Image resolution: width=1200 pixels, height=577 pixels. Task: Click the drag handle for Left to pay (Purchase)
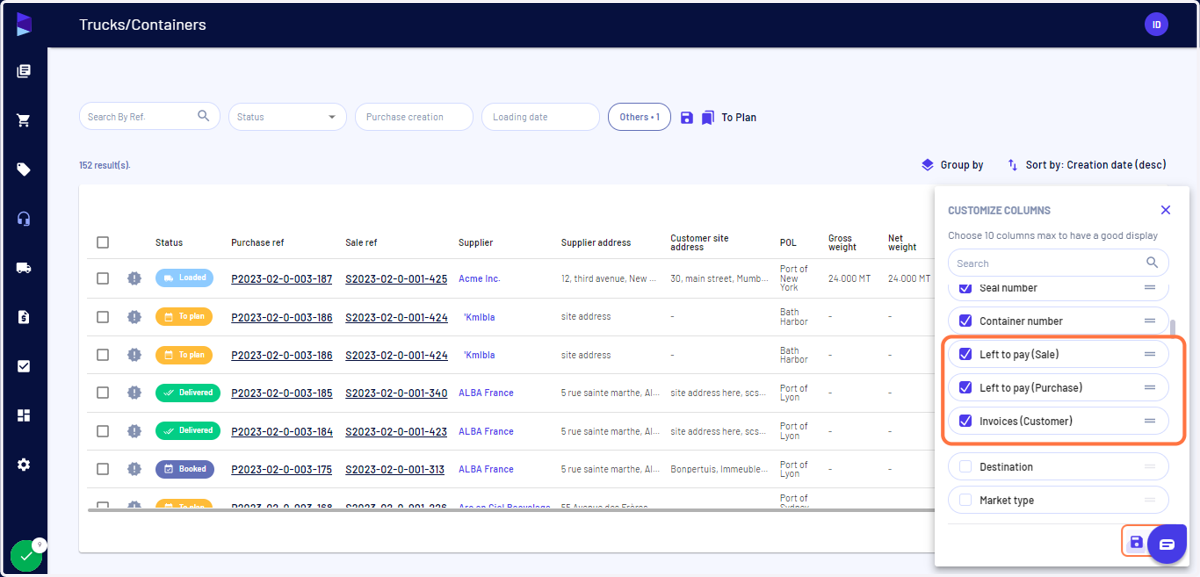tap(1150, 387)
